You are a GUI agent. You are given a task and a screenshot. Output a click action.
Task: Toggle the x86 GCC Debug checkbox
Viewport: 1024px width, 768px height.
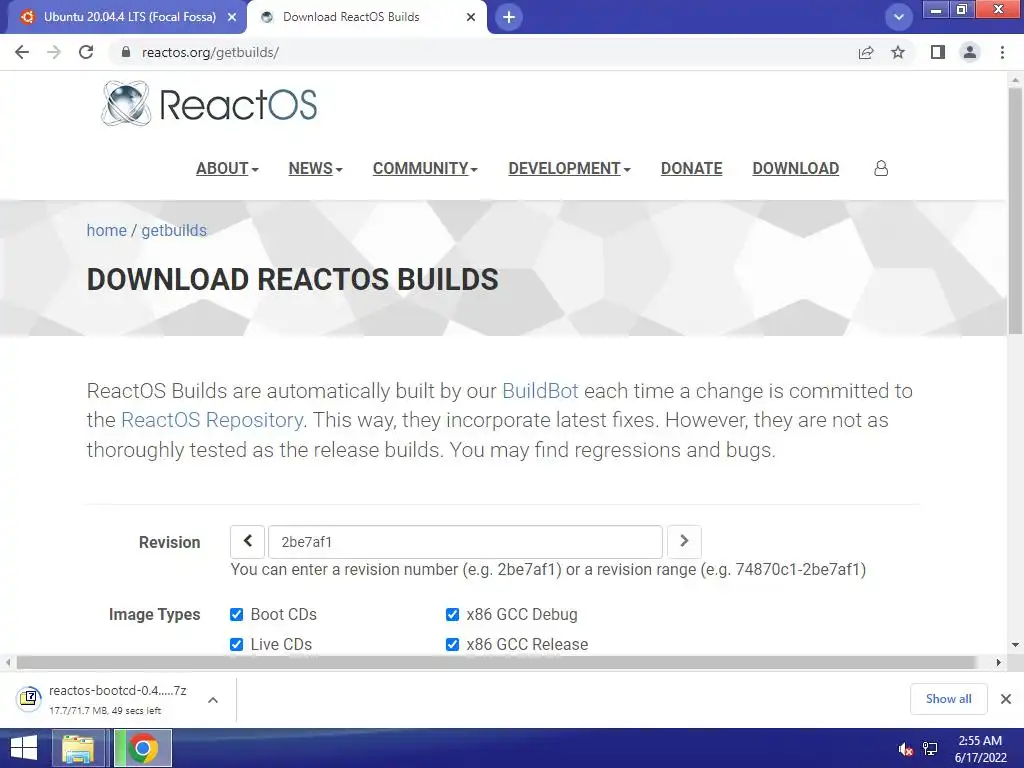click(x=452, y=615)
